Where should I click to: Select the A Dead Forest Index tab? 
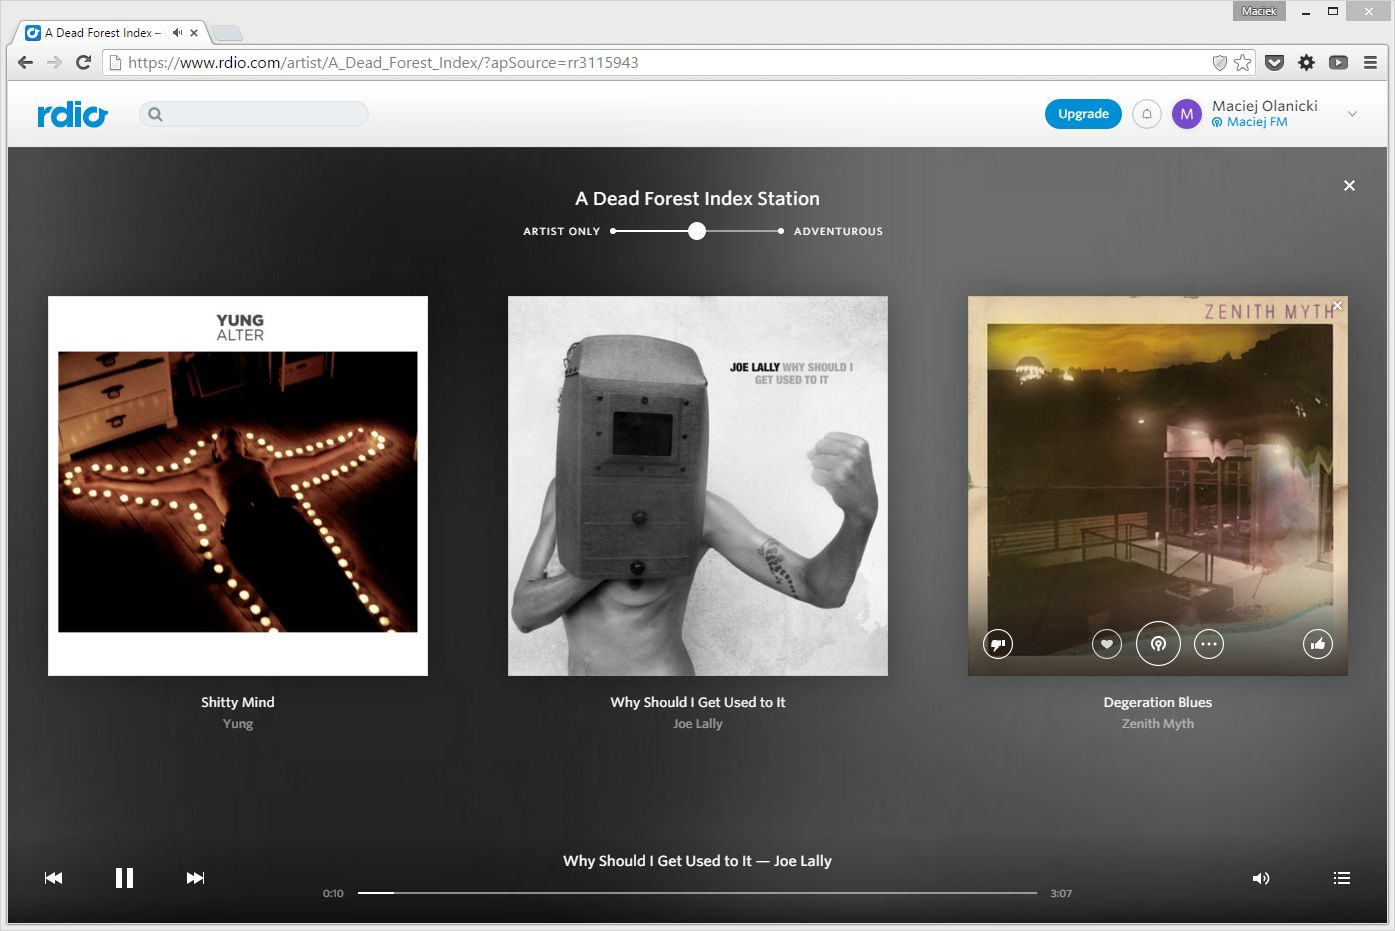click(x=103, y=32)
